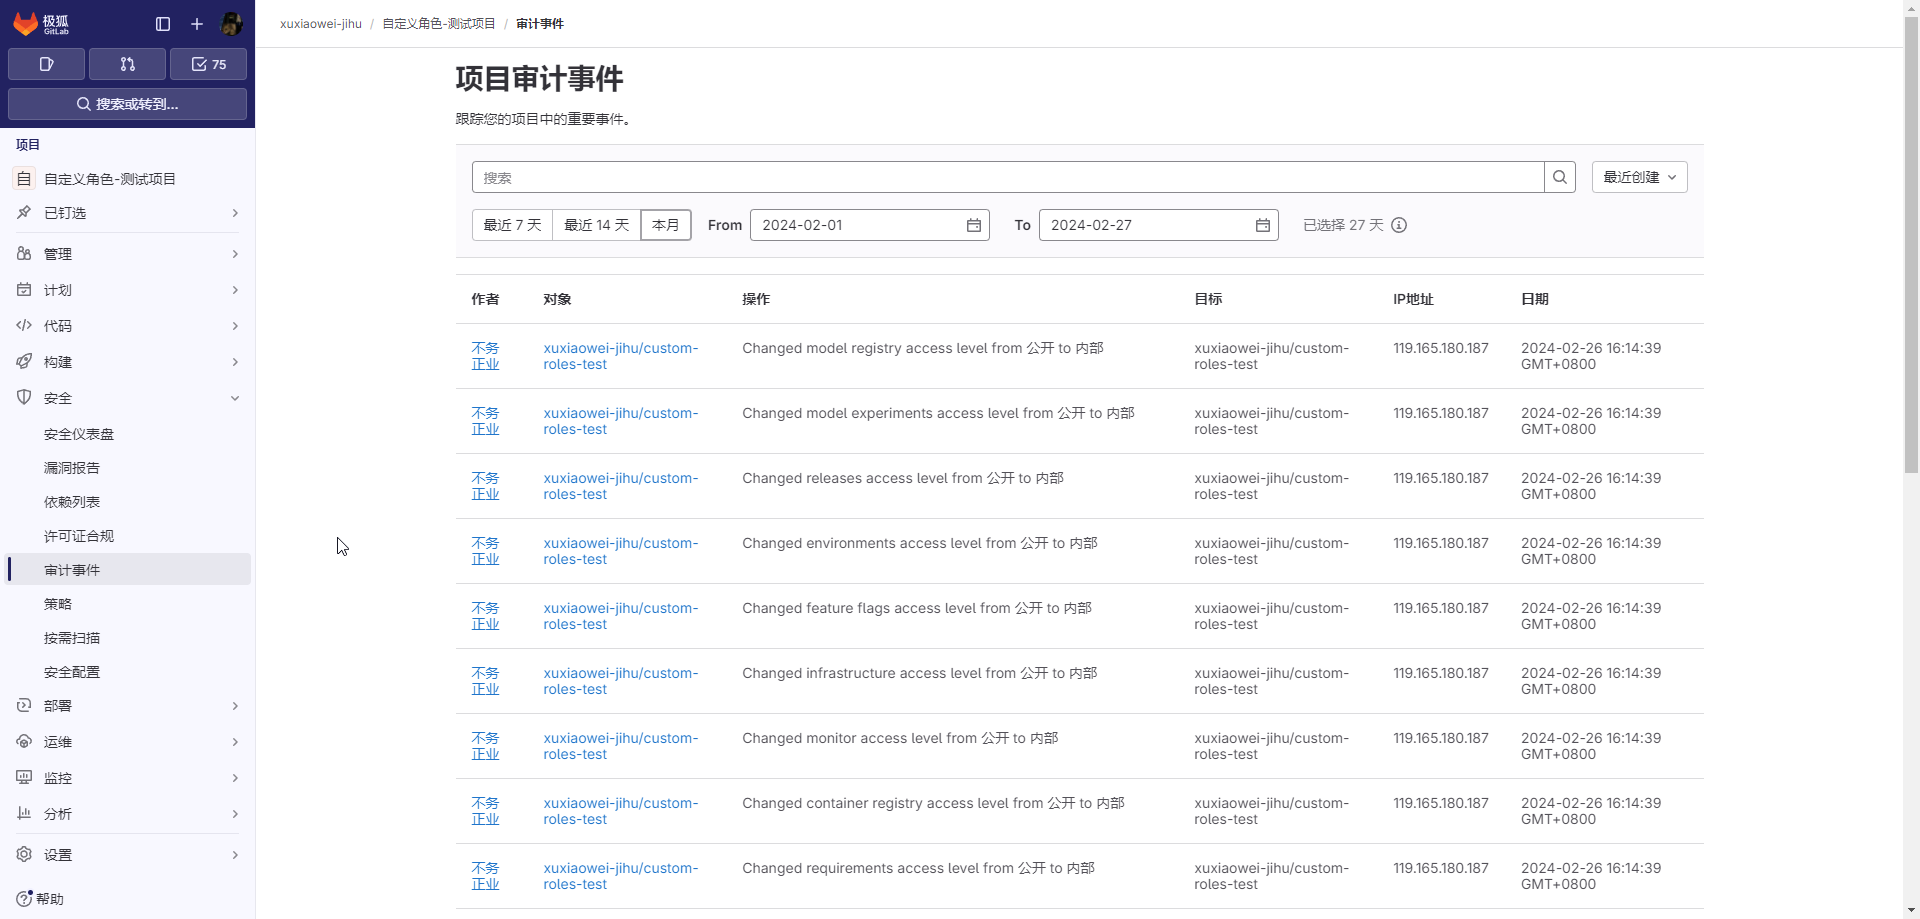Open 漏洞报告 in the sidebar
Viewport: 1920px width, 919px height.
(x=72, y=468)
